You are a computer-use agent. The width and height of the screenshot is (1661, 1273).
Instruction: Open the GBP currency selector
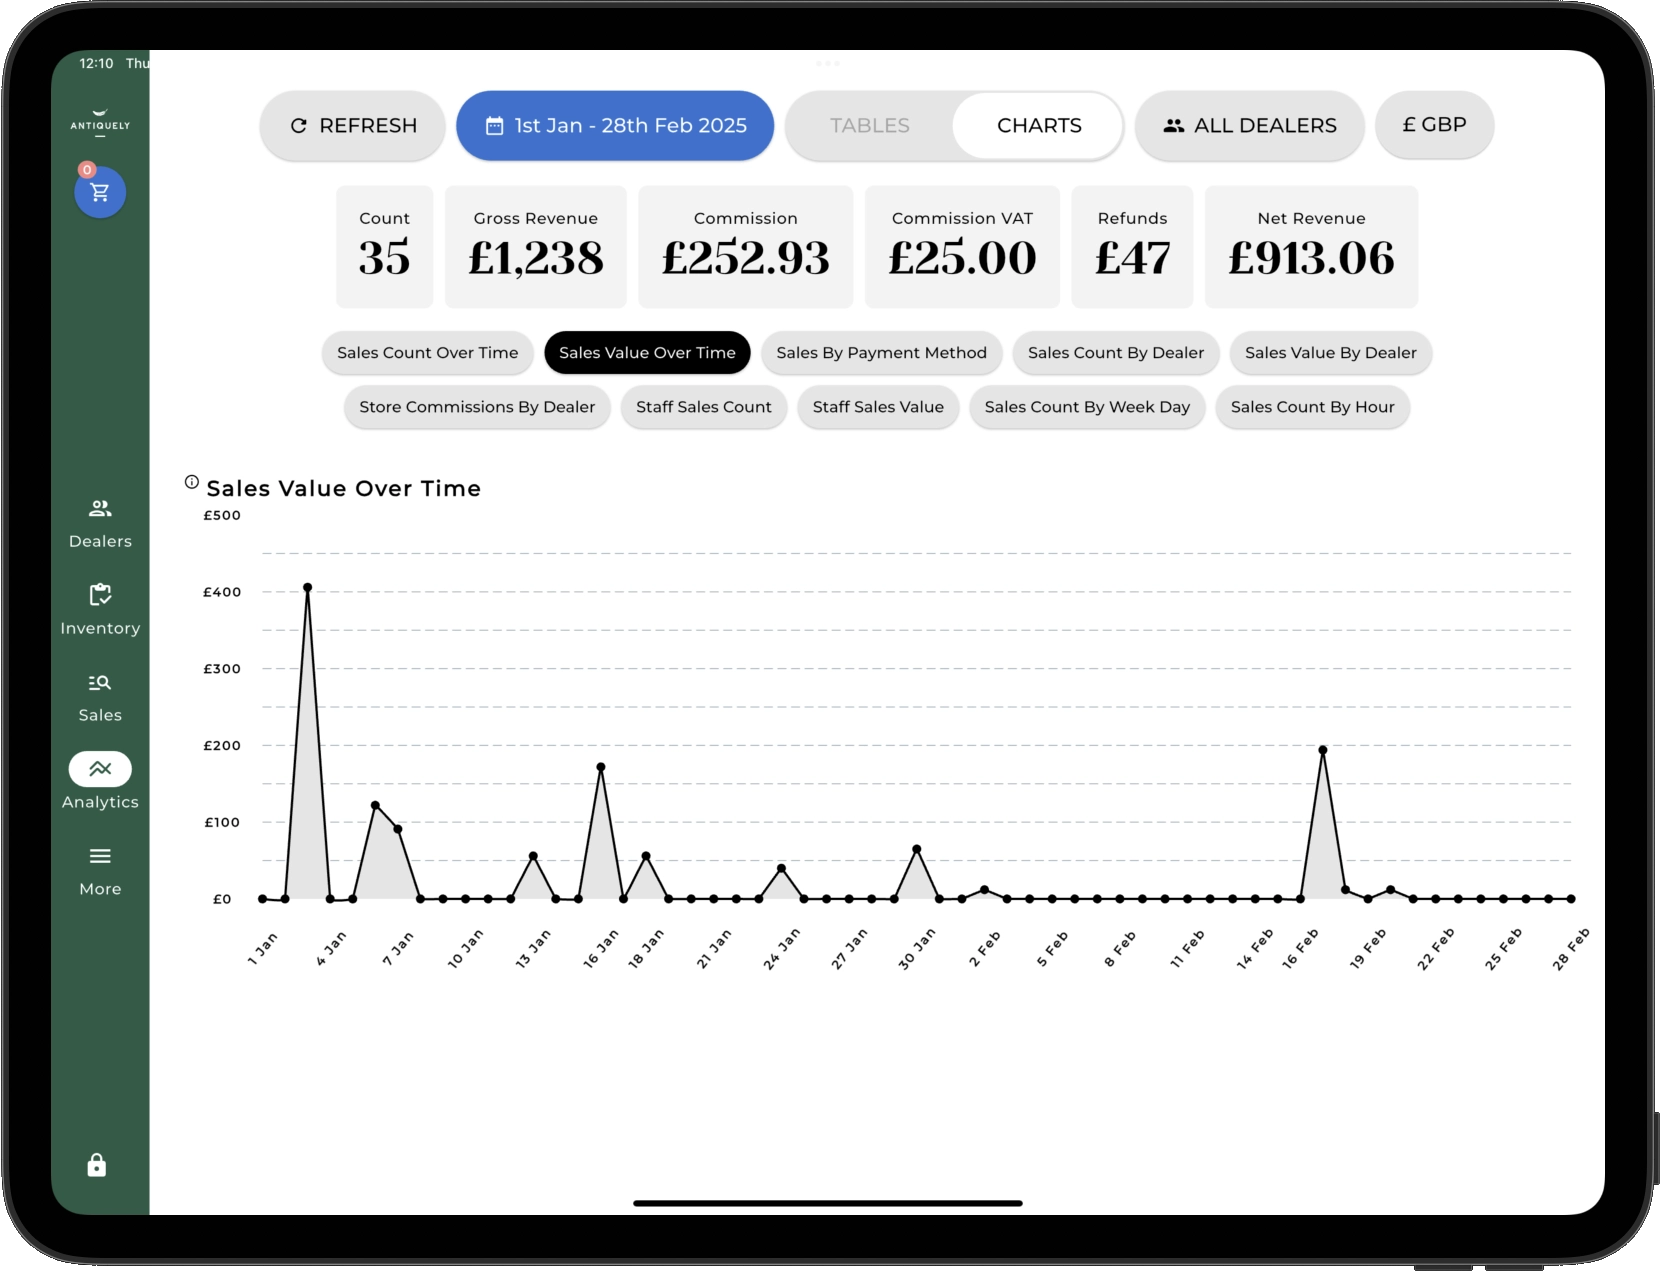click(x=1434, y=125)
